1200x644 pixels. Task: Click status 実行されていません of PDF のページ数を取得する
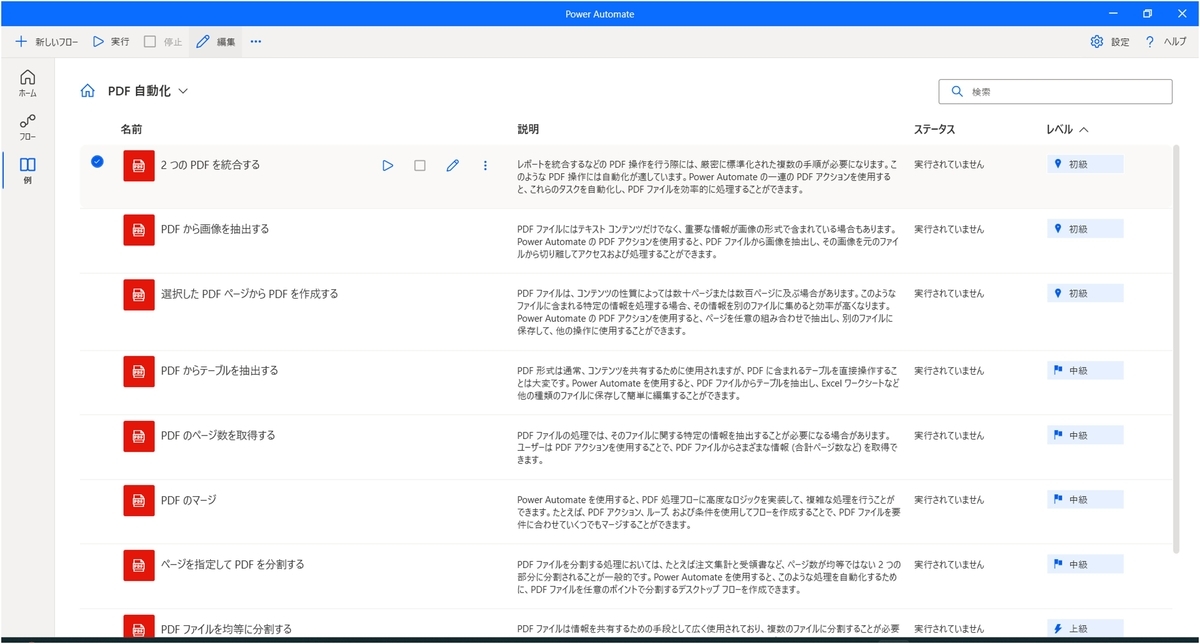pos(949,435)
